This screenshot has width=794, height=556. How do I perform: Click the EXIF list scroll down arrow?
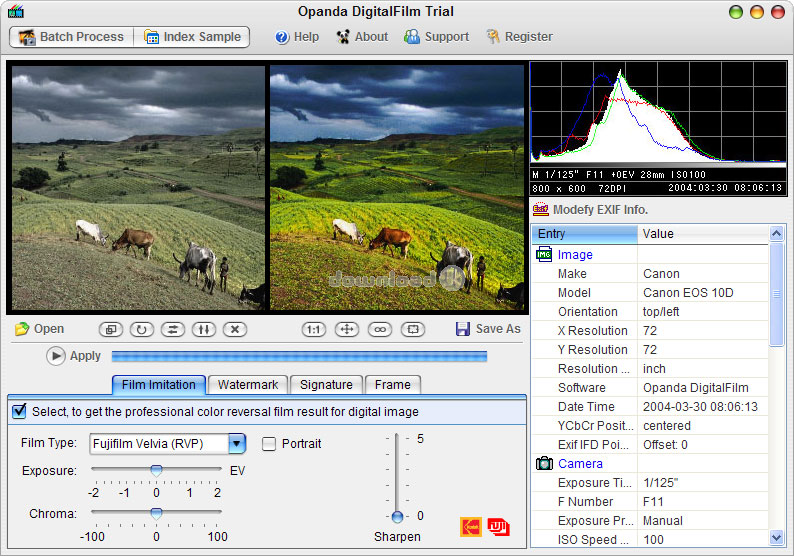[776, 537]
